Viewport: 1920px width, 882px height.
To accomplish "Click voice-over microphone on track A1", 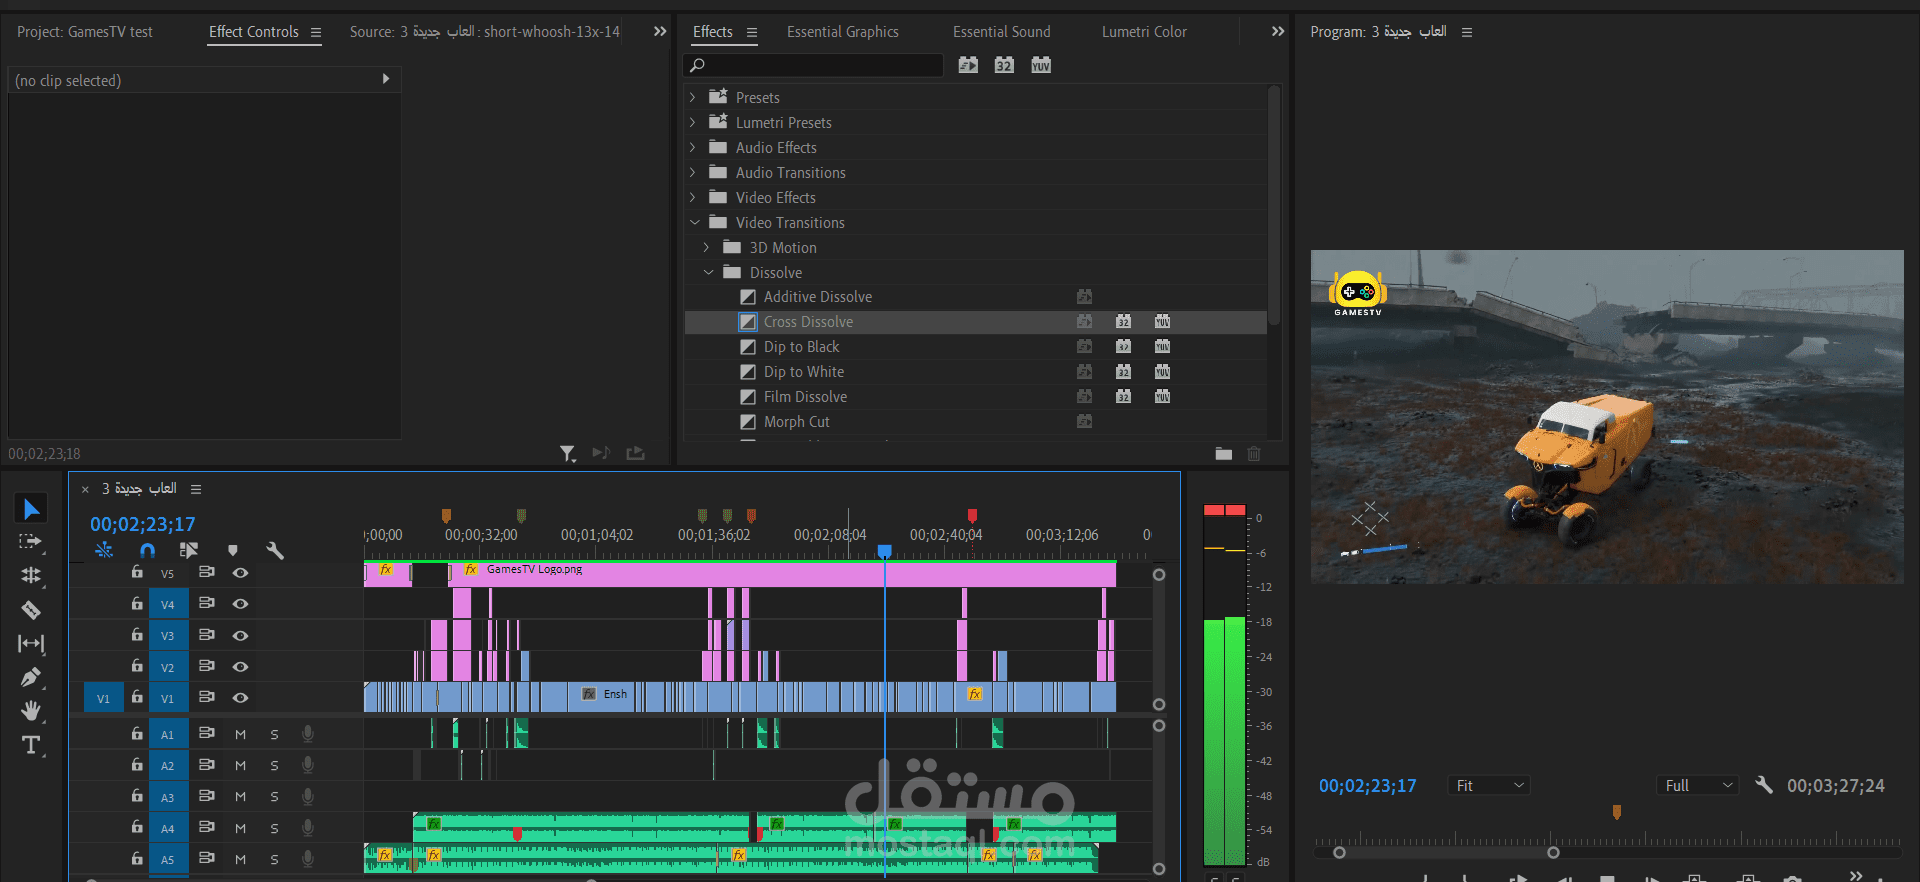I will point(308,734).
